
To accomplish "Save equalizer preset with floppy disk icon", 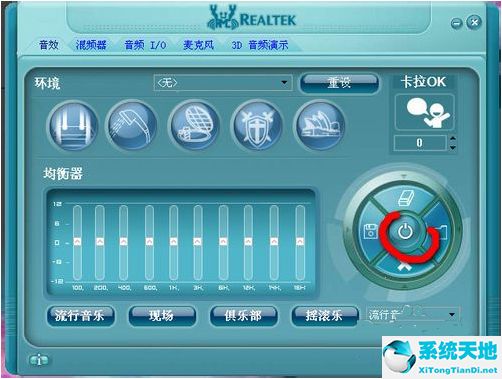I will (x=370, y=231).
